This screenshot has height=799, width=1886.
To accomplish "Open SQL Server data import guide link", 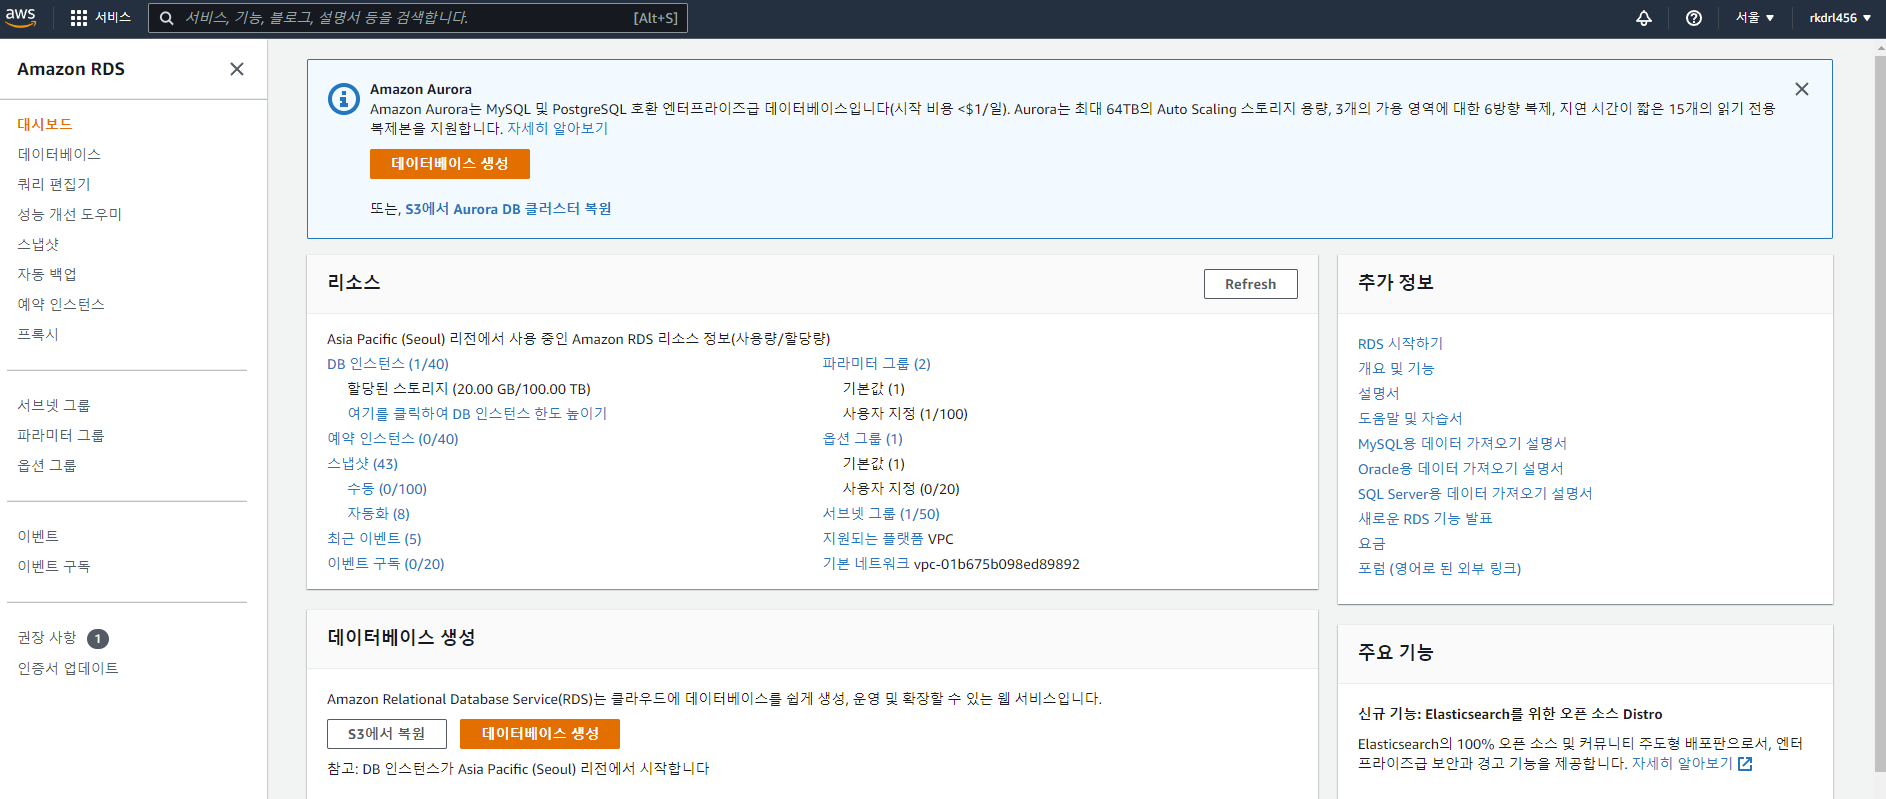I will (x=1475, y=494).
